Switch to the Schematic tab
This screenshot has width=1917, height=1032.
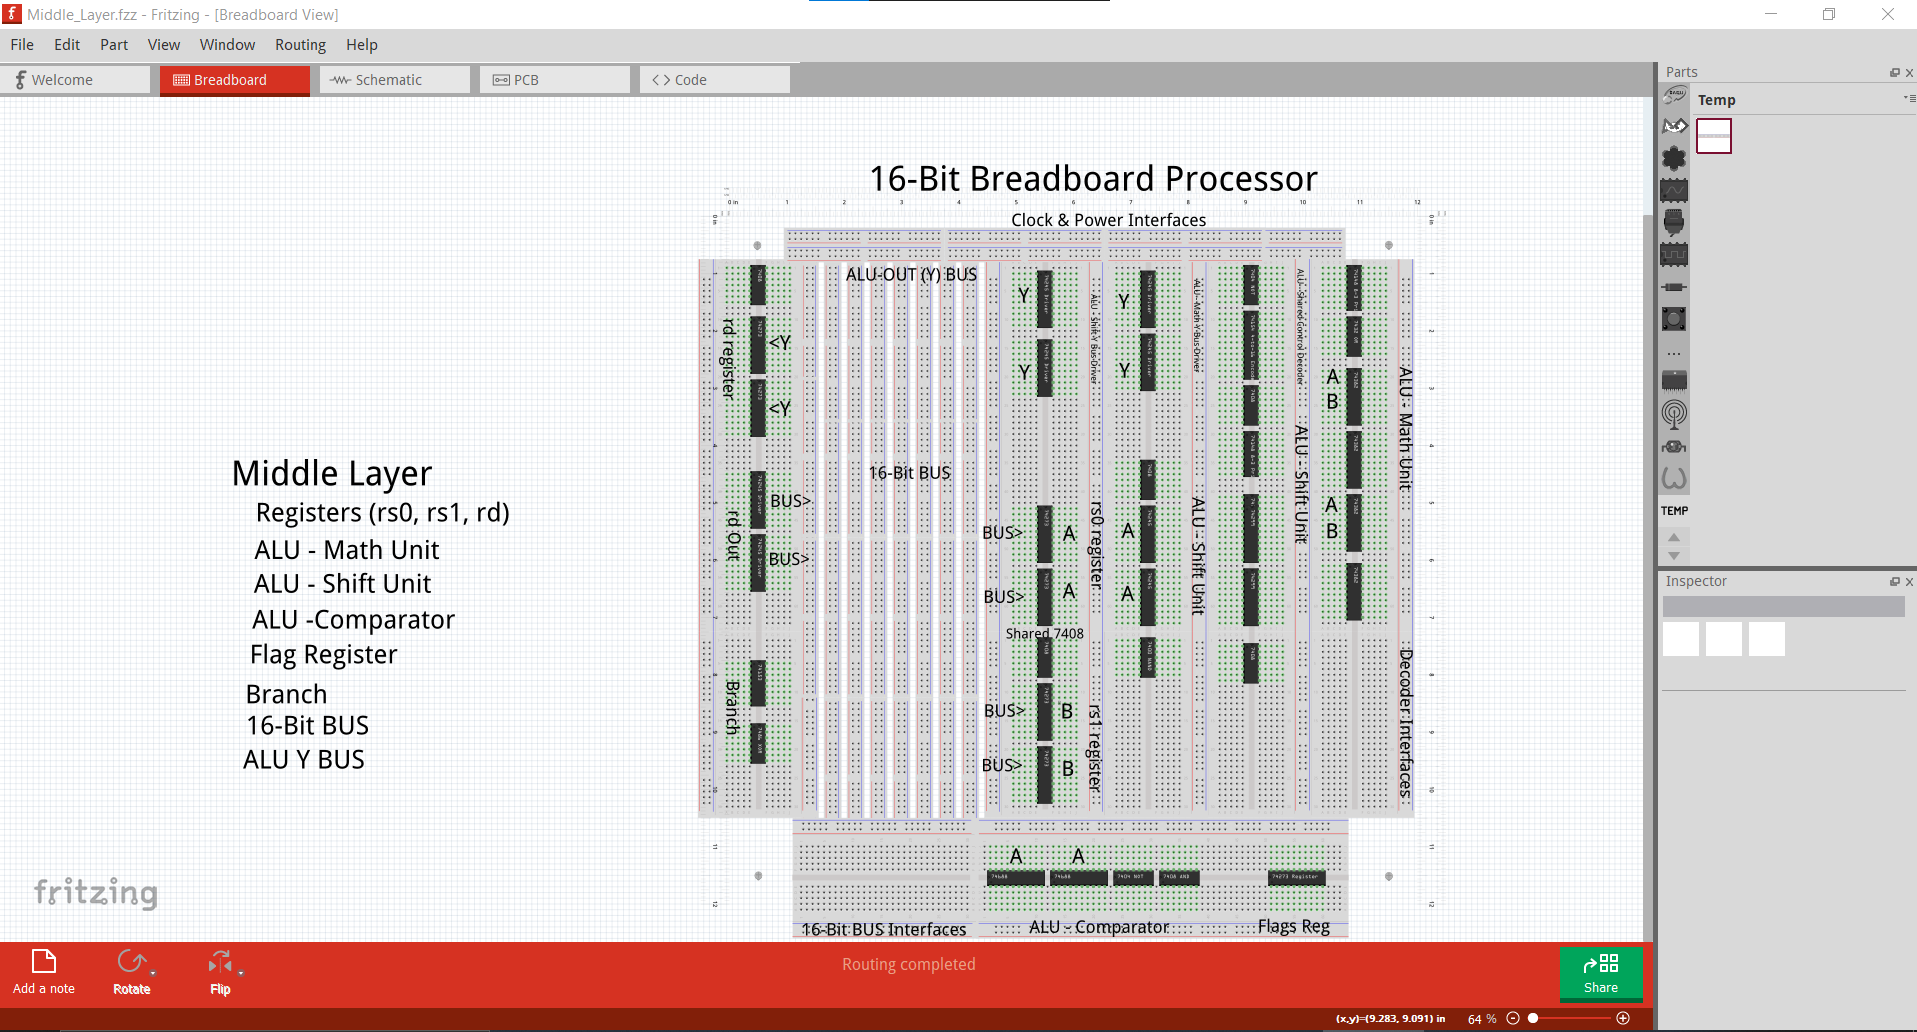pos(392,79)
